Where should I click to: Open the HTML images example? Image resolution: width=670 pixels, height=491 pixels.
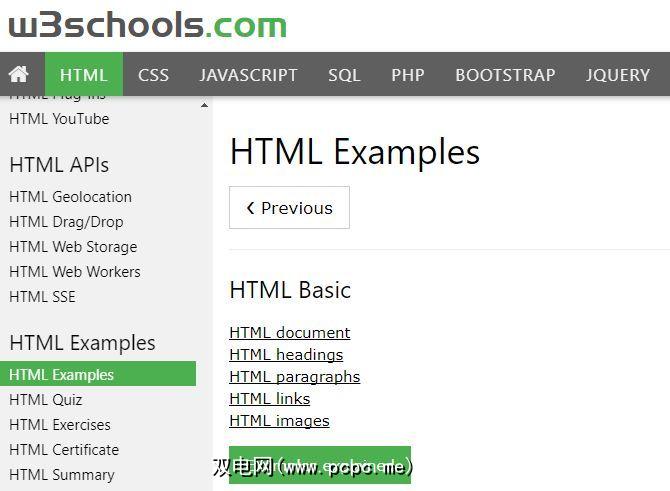[x=279, y=421]
